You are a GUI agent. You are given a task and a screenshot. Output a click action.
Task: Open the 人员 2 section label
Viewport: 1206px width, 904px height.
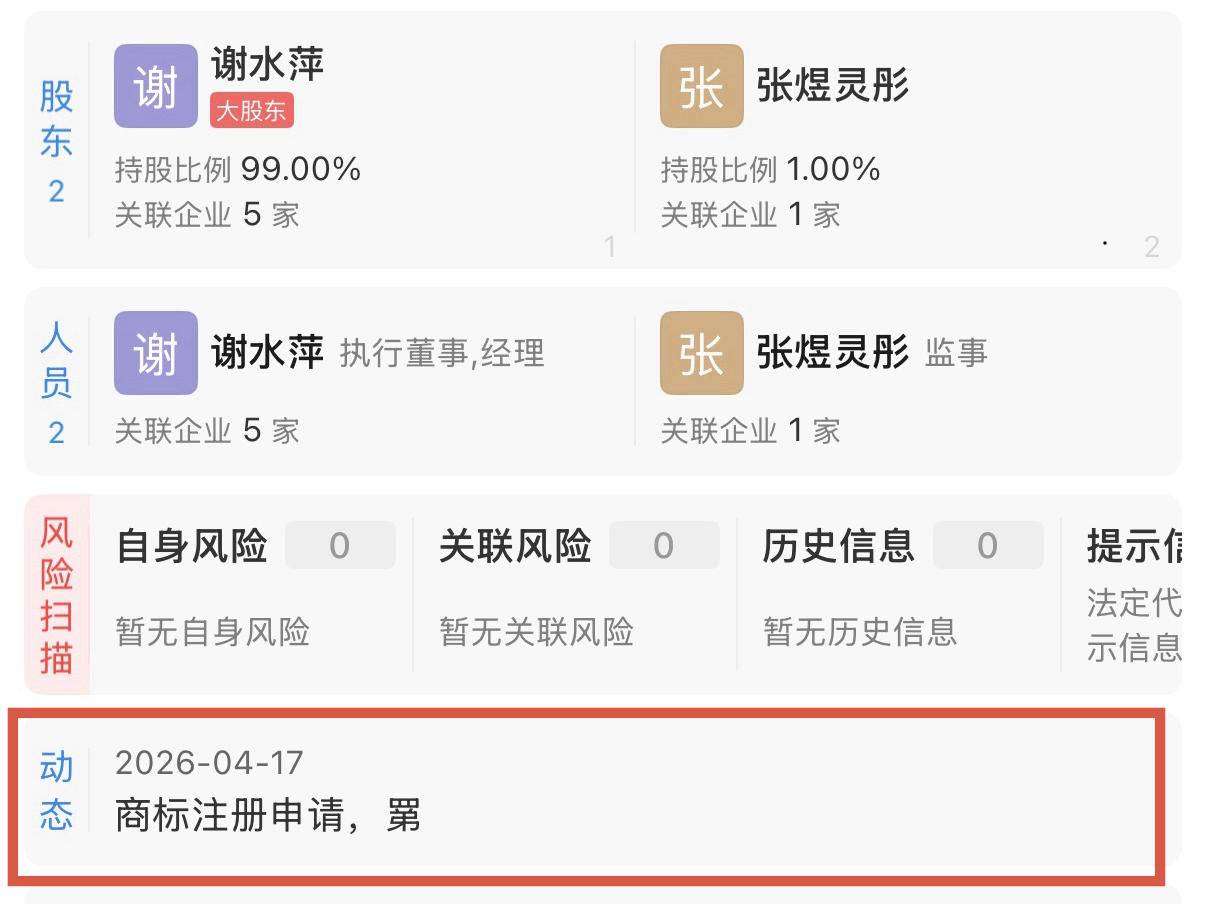pyautogui.click(x=56, y=385)
